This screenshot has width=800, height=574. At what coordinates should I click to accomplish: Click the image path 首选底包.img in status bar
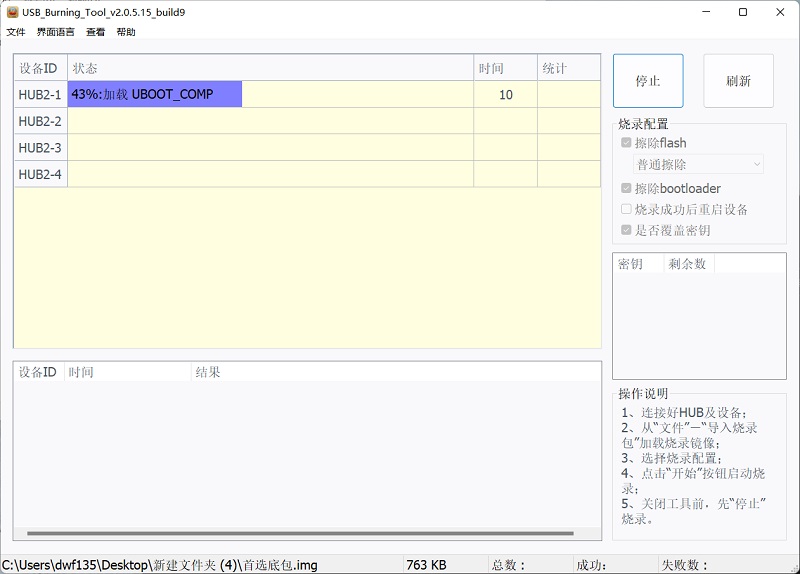pos(160,565)
